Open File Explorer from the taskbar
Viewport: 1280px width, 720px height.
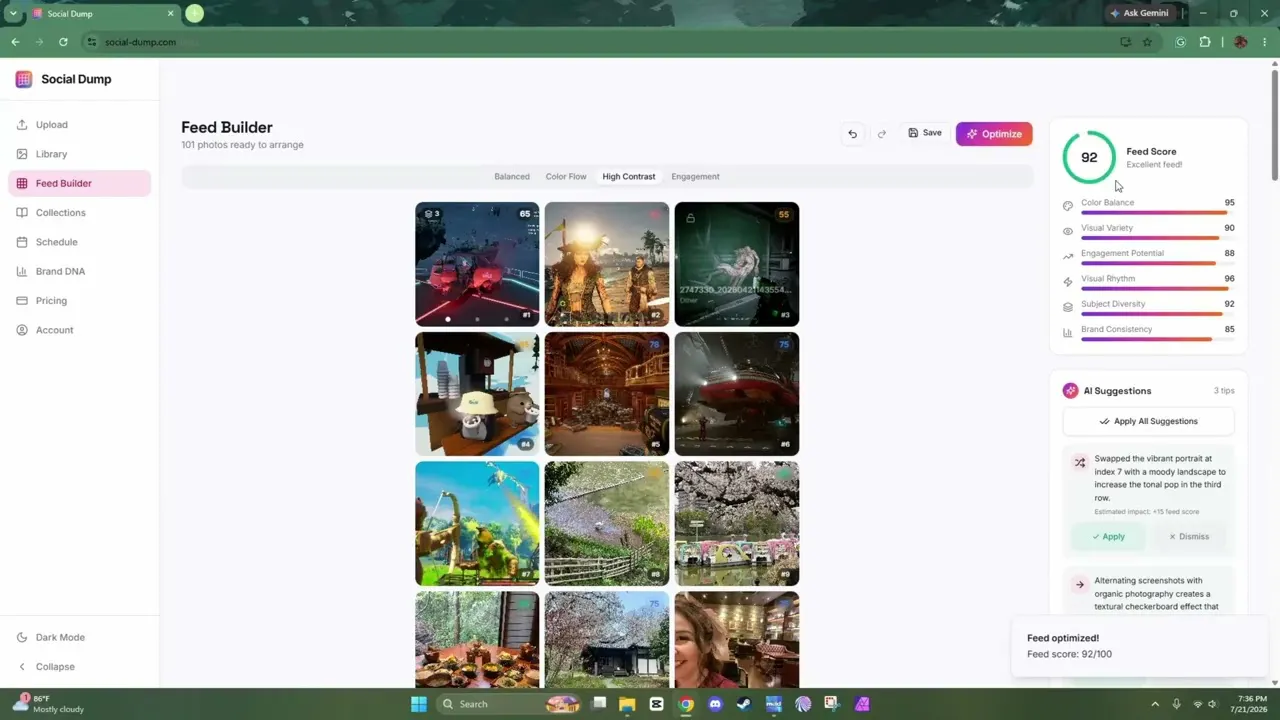click(x=627, y=704)
